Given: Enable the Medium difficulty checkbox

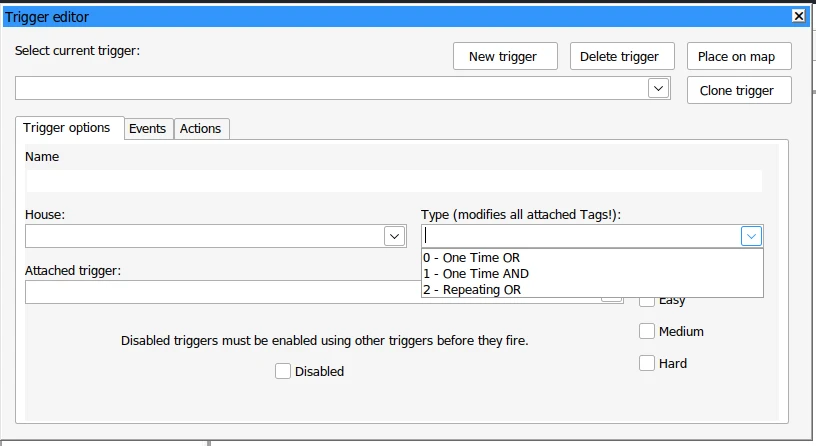Looking at the screenshot, I should point(647,331).
